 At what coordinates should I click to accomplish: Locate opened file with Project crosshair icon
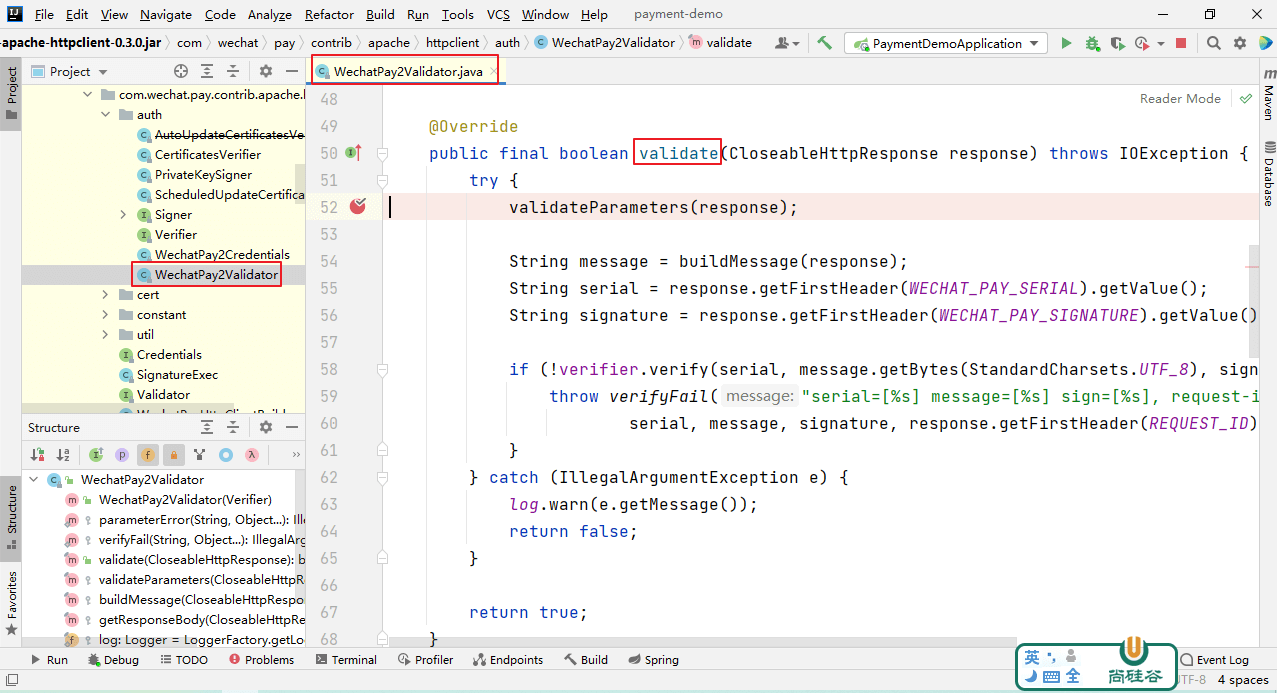point(180,71)
